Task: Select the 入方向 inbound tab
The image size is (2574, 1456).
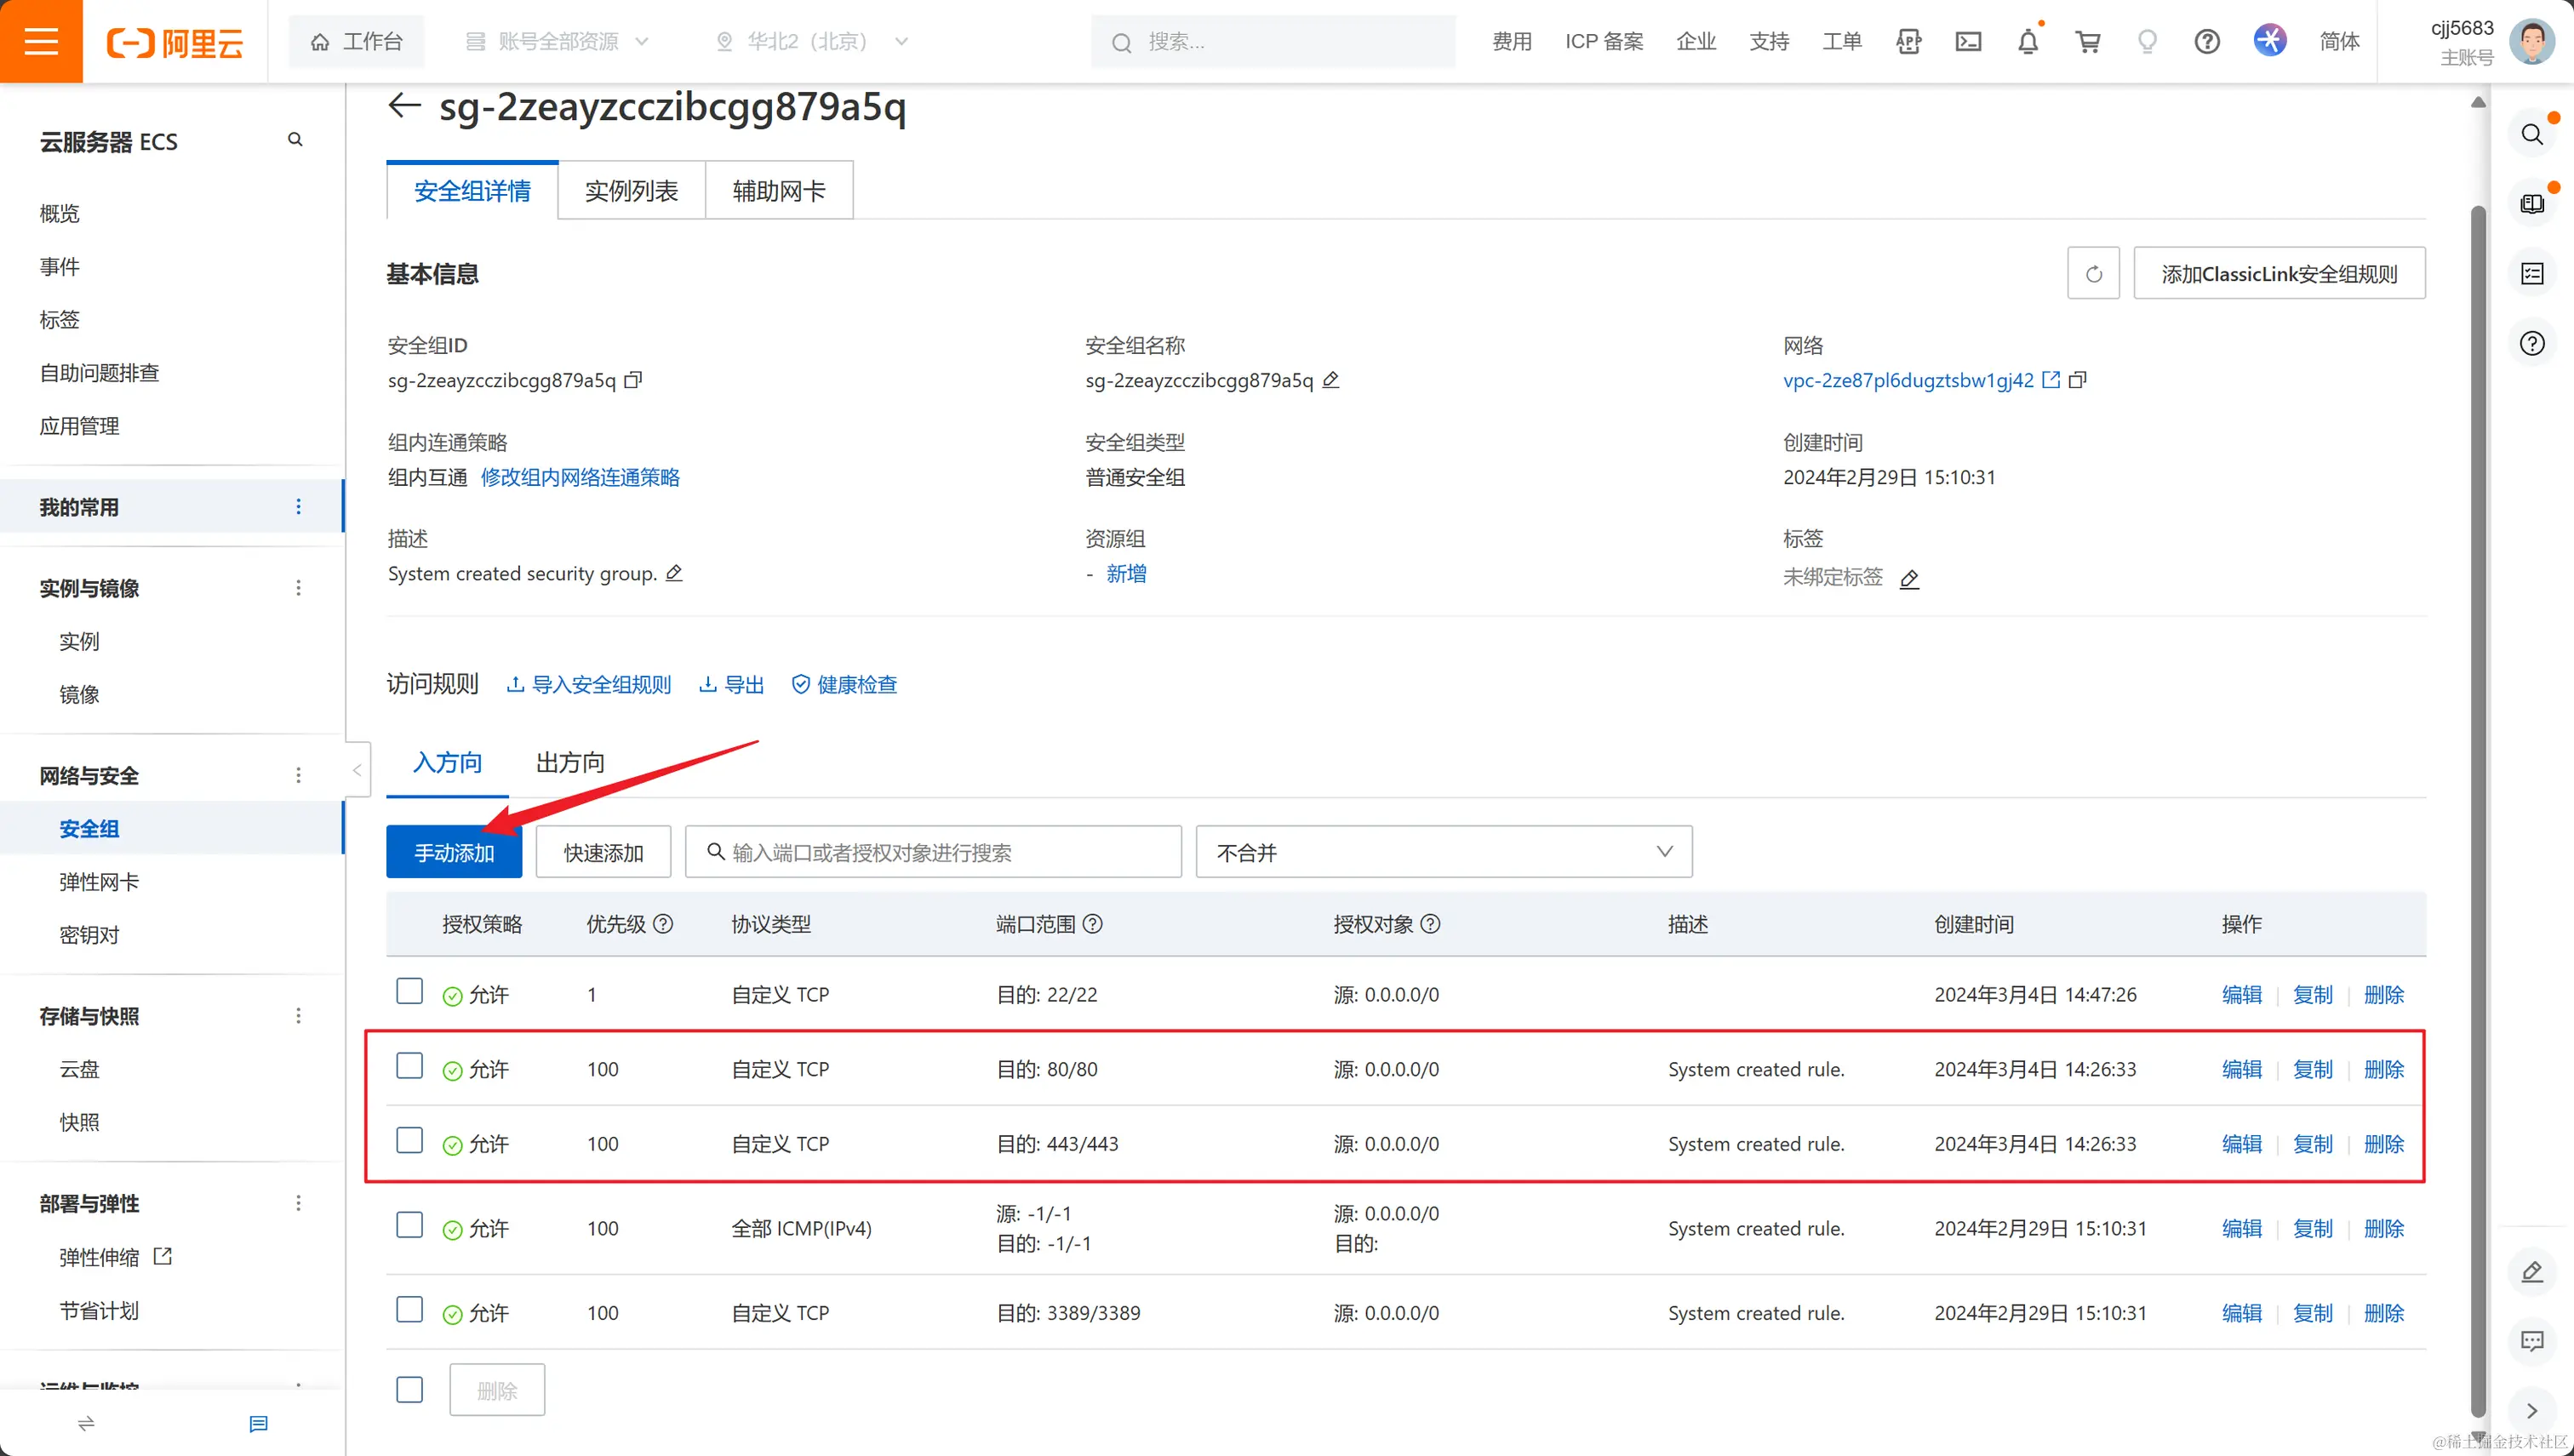Action: (x=447, y=763)
